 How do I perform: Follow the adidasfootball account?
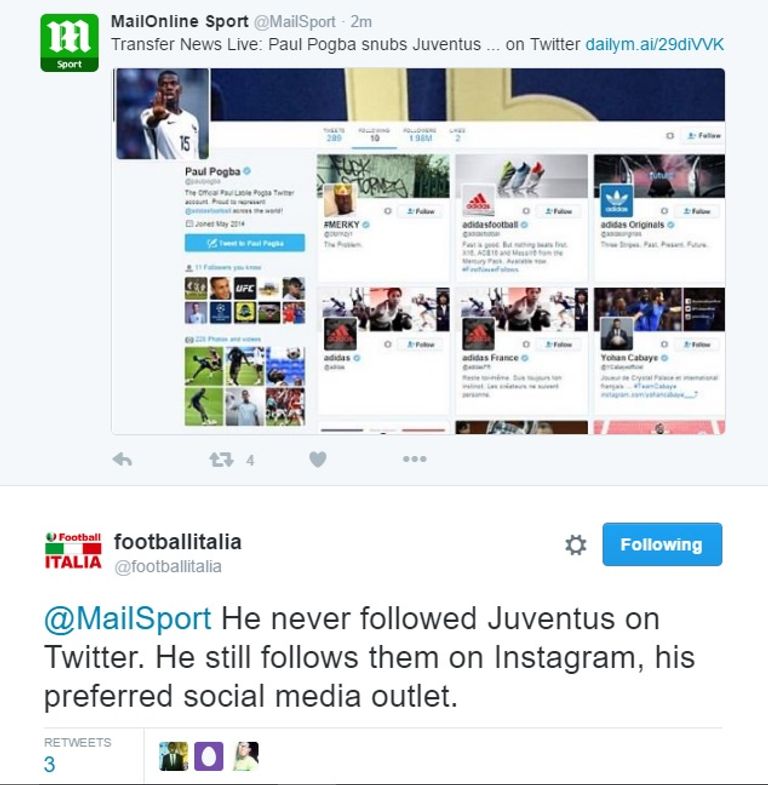[559, 211]
